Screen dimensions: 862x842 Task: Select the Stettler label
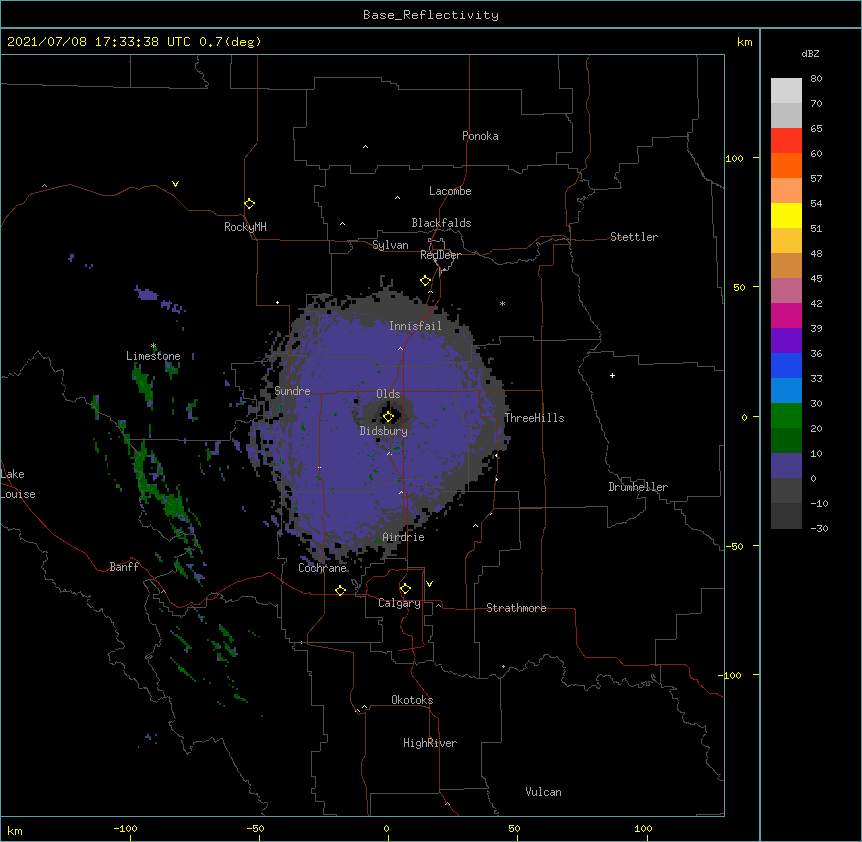(634, 237)
